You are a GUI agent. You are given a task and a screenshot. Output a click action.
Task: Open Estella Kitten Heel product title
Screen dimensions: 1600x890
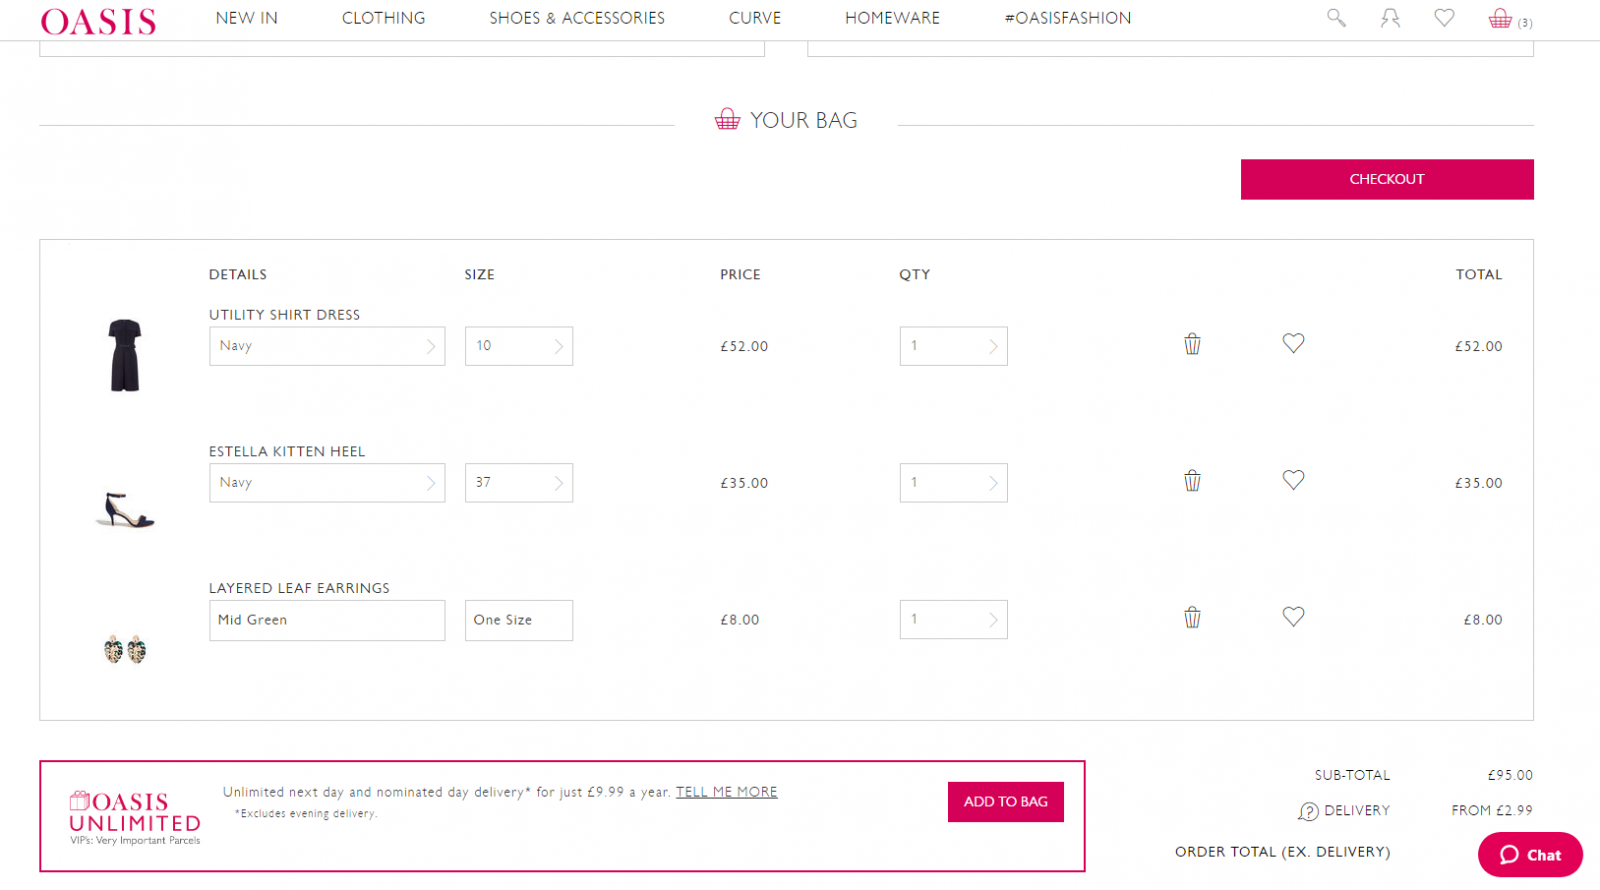(287, 451)
